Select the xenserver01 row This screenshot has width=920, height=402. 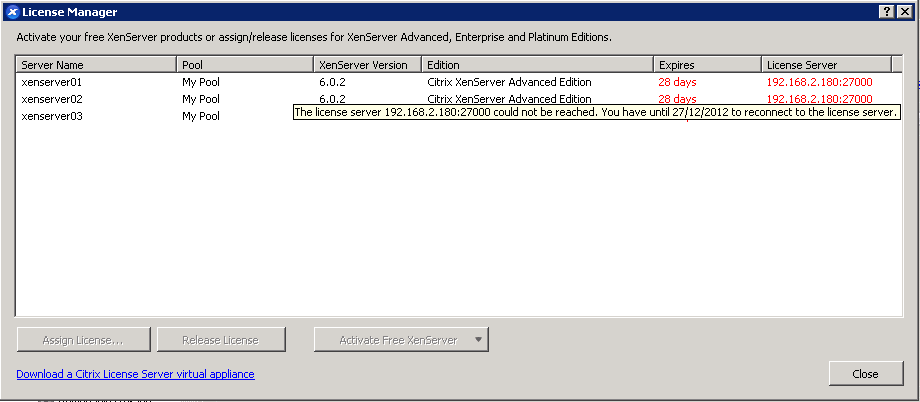(x=459, y=82)
